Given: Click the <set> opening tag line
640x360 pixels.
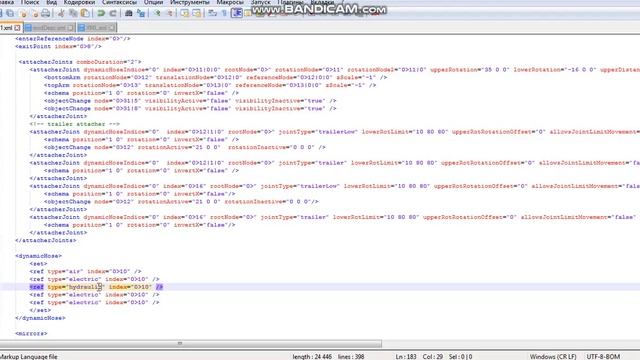Looking at the screenshot, I should click(38, 264).
